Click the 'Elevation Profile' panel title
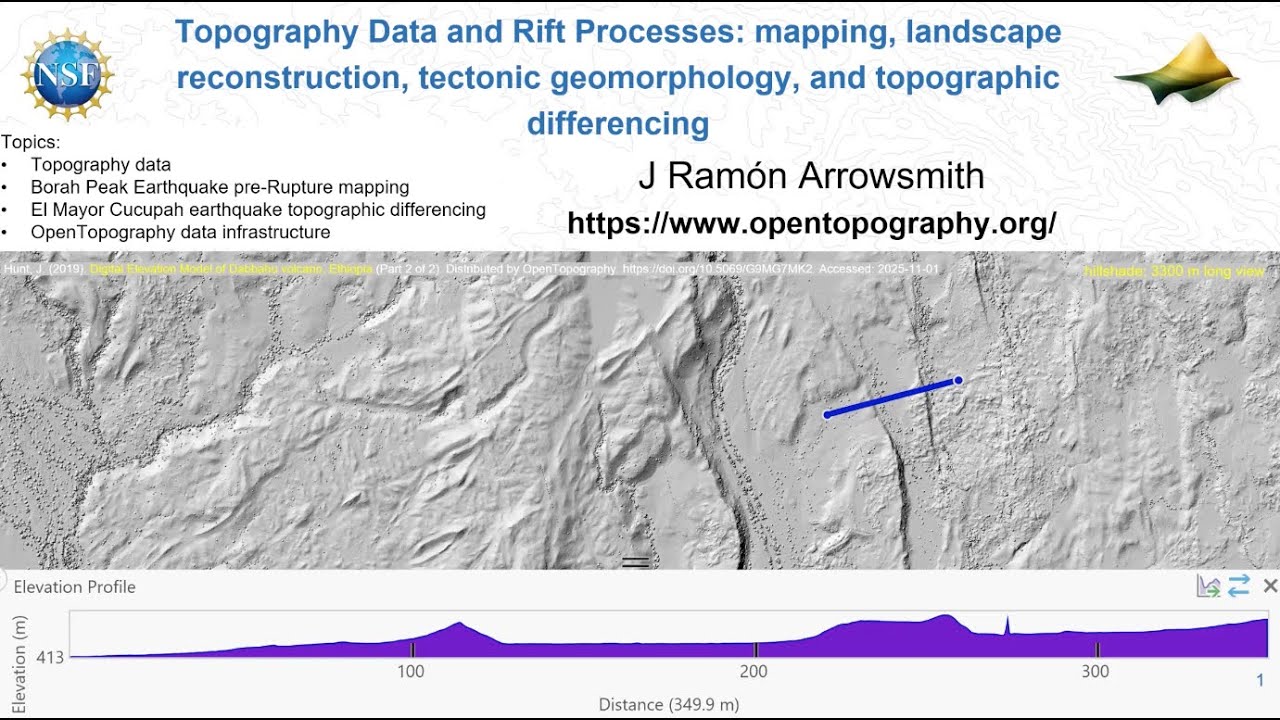 (74, 587)
